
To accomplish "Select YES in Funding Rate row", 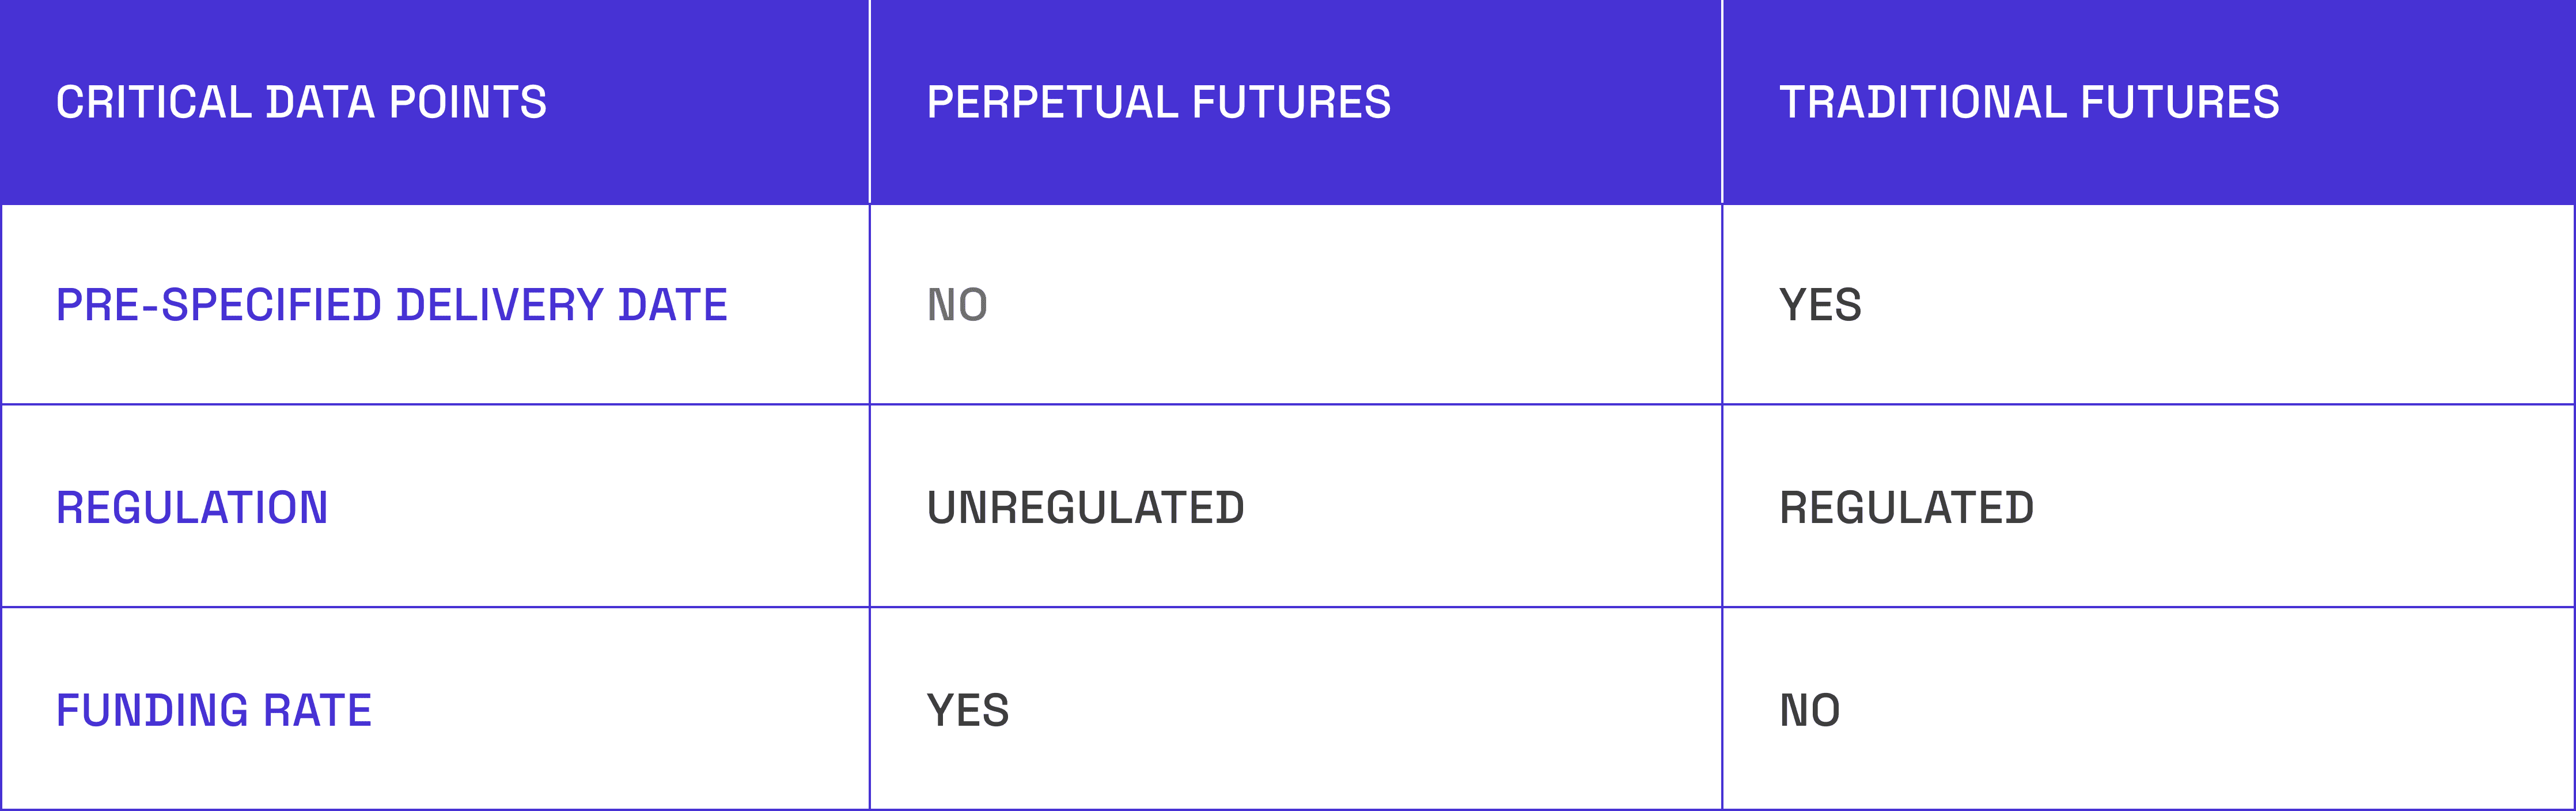I will (x=968, y=711).
